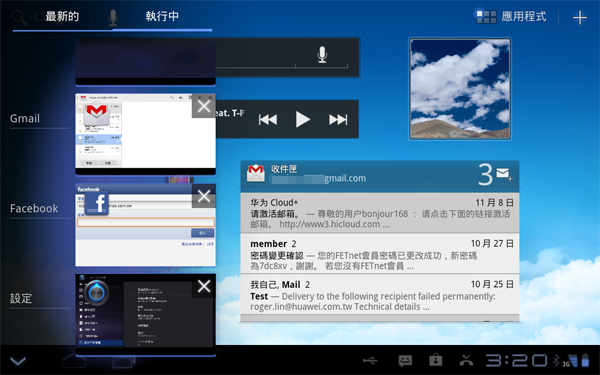Close the Facebook recent app thumbnail
Screen dimensions: 600x375
(204, 196)
